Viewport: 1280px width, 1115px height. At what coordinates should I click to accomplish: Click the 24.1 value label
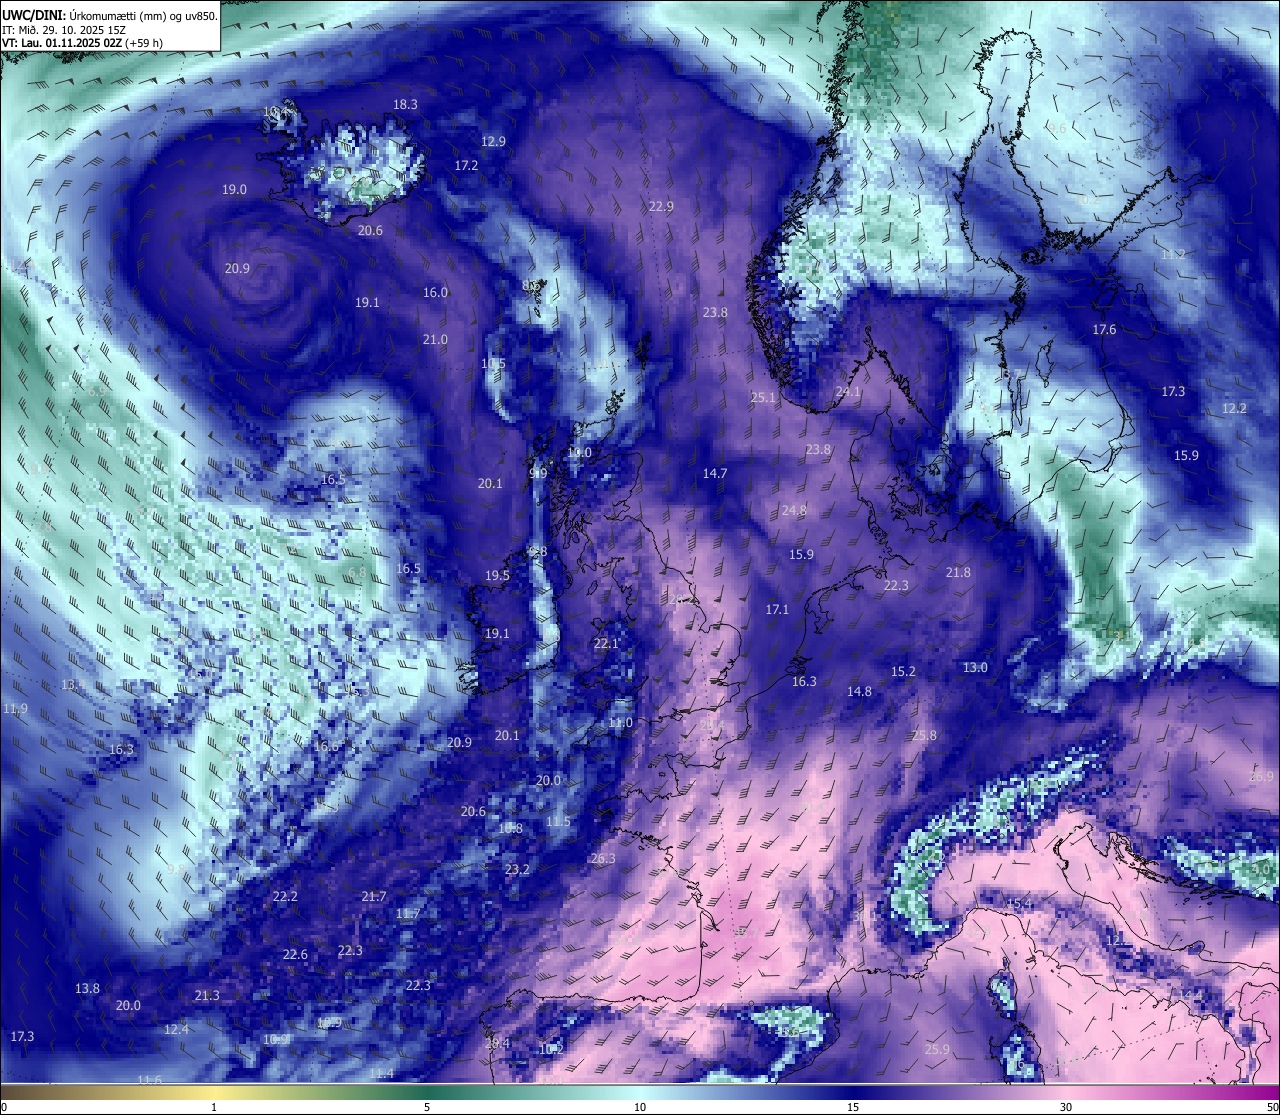coord(848,393)
